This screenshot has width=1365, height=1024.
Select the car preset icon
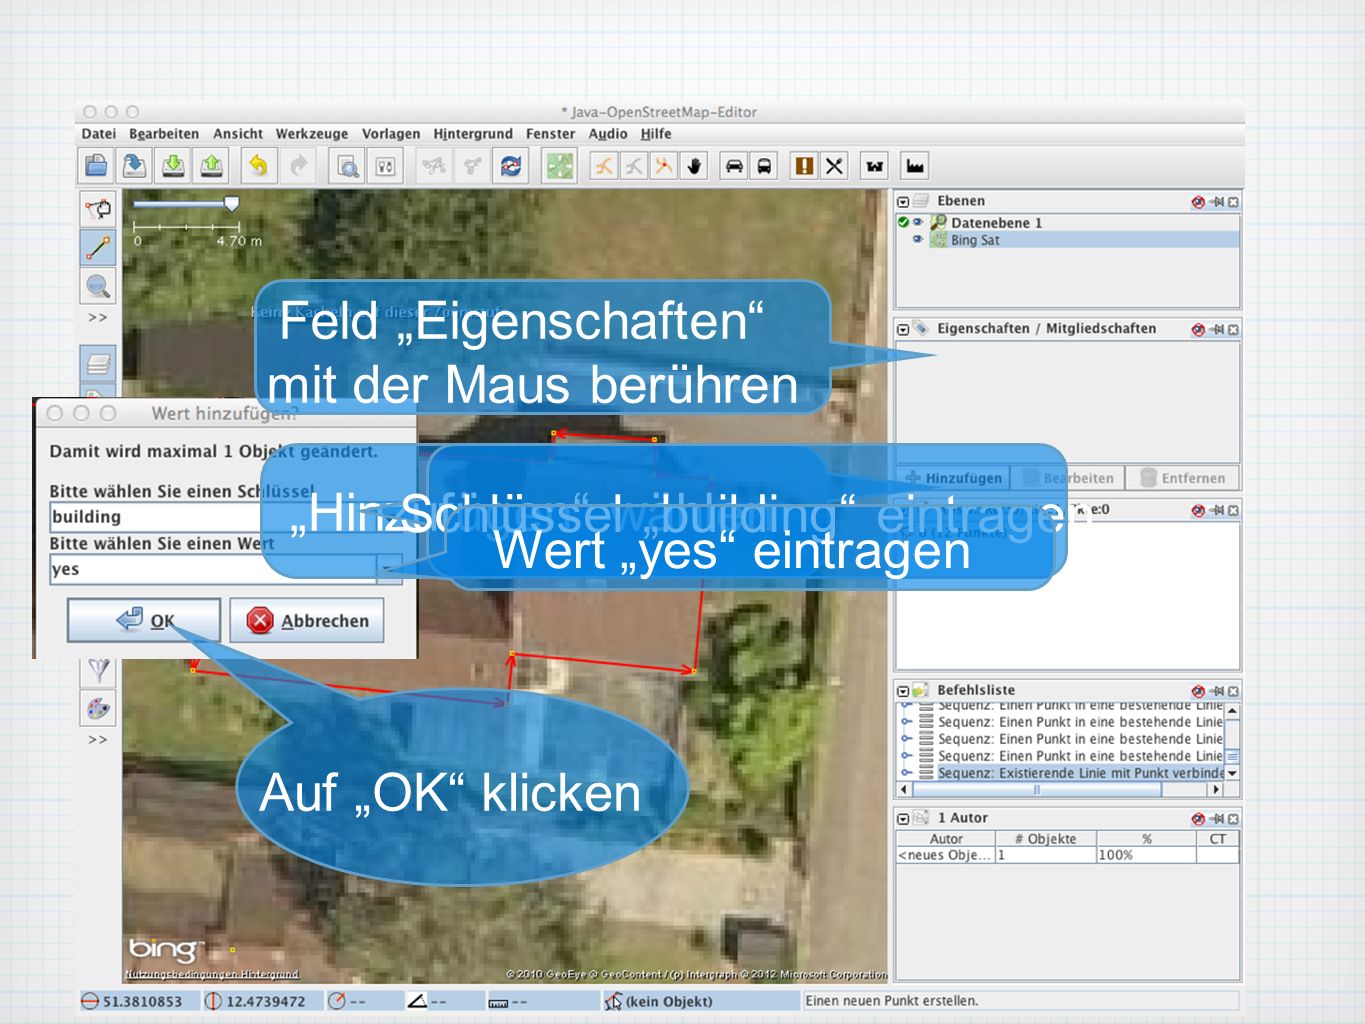(734, 166)
